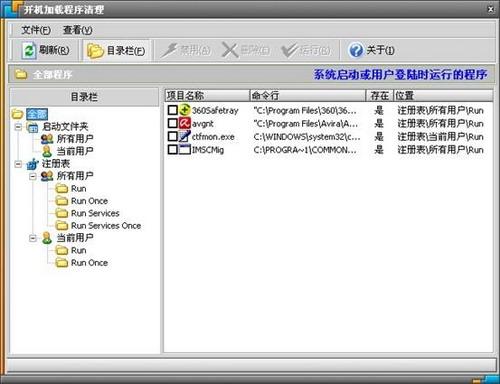Check the ctfmon.exe checkbox
Image resolution: width=500 pixels, height=384 pixels.
(172, 136)
